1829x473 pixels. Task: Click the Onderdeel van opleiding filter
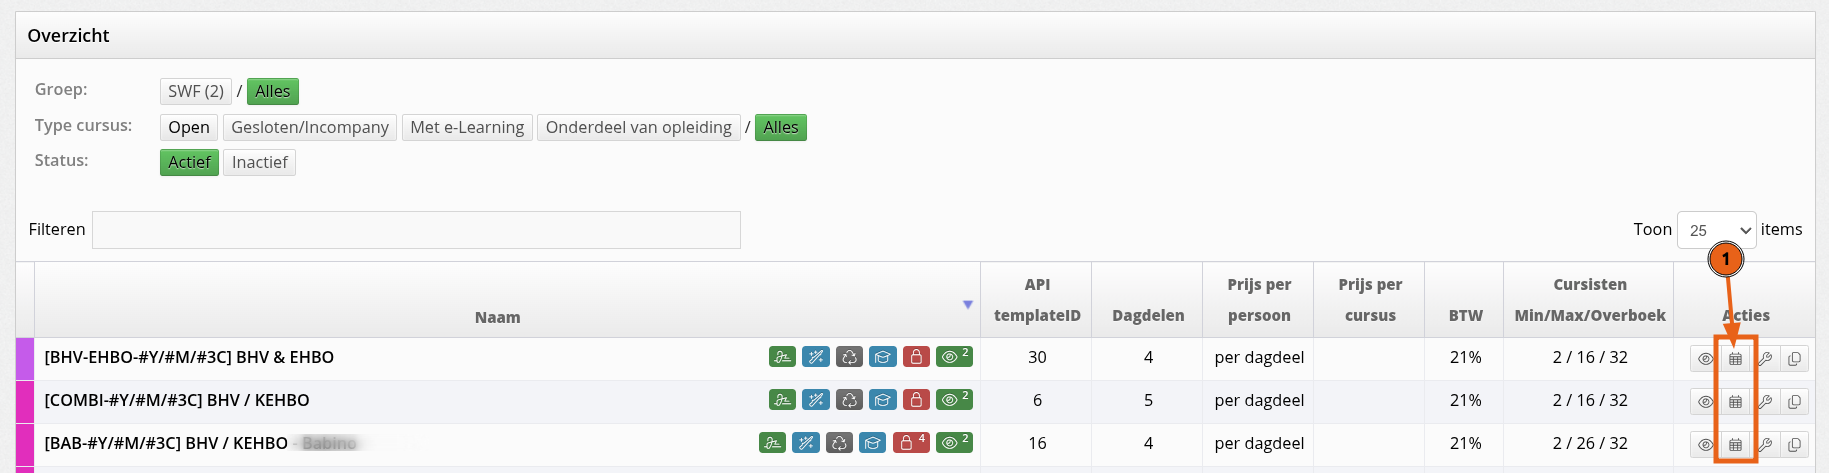(x=638, y=127)
